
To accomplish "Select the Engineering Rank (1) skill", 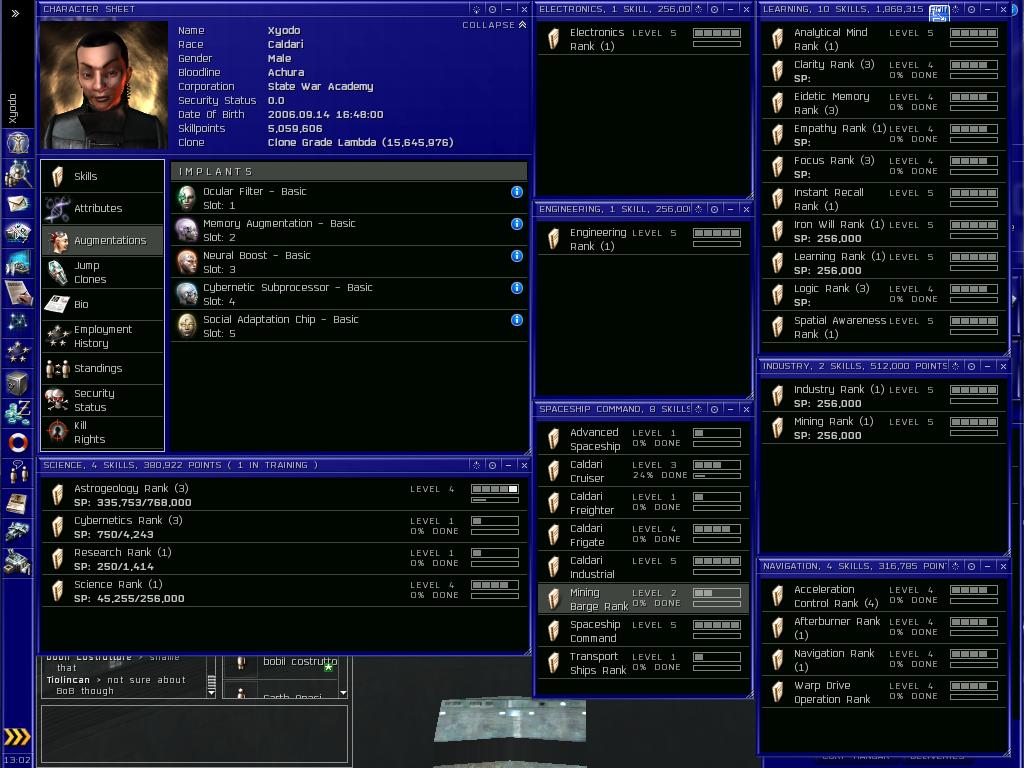I will (x=643, y=239).
